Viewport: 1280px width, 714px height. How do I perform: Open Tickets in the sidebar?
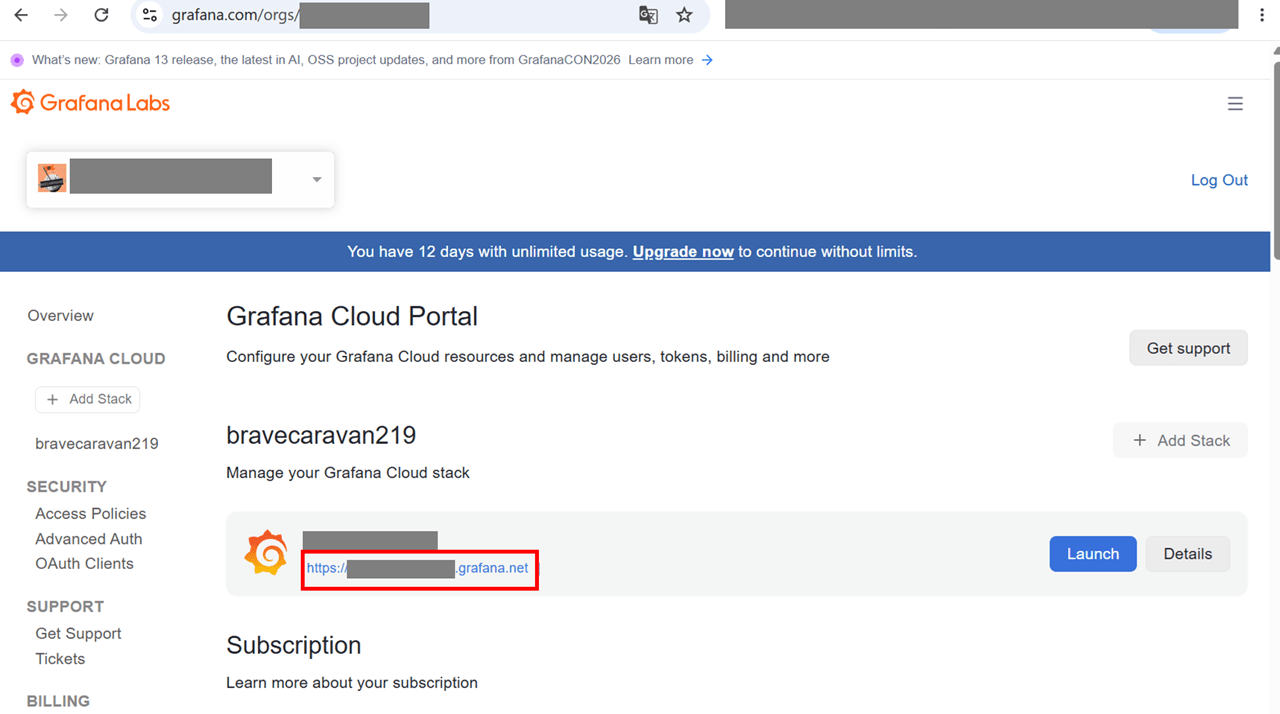60,659
